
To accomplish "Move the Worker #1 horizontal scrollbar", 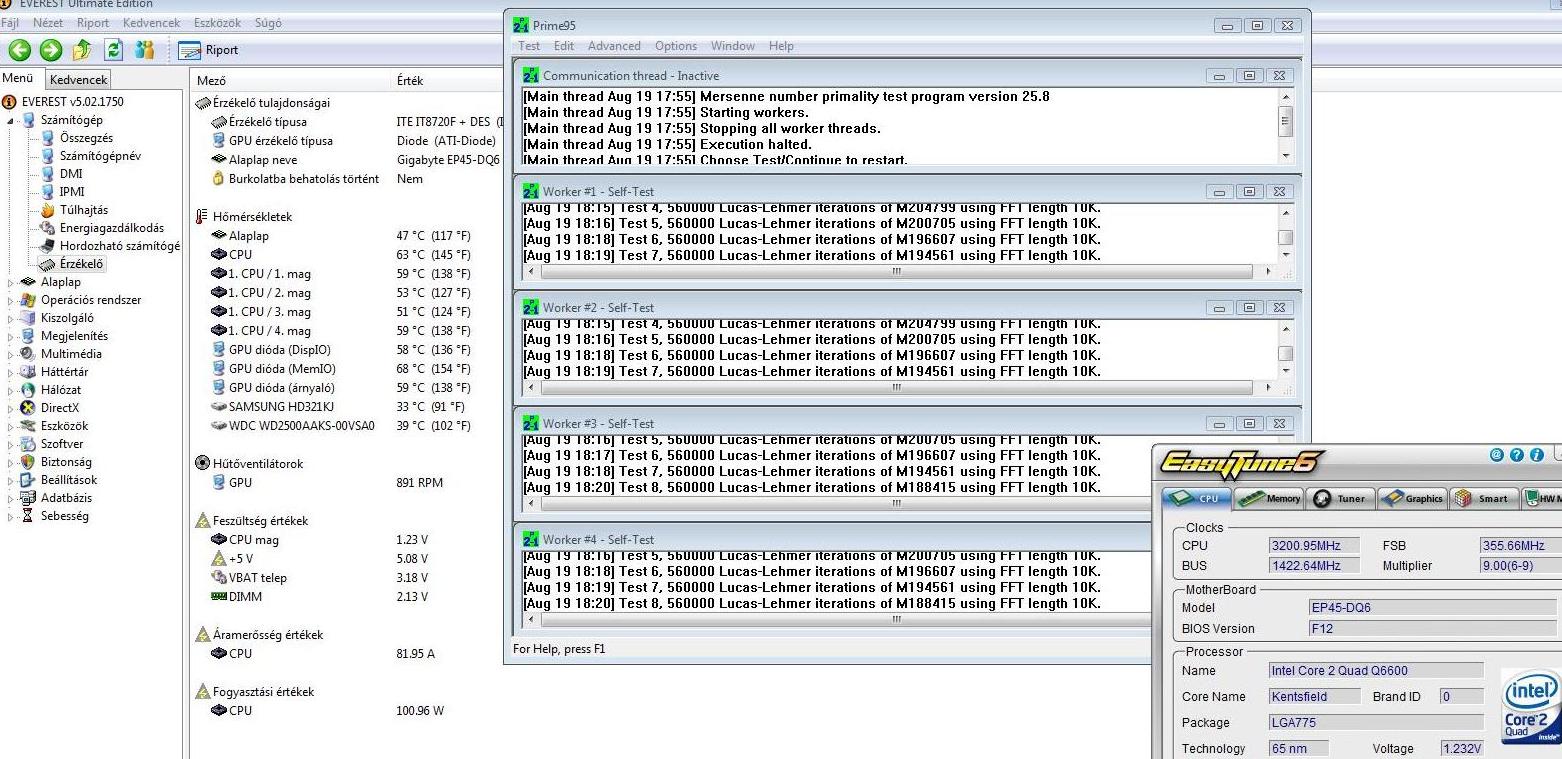I will coord(896,272).
